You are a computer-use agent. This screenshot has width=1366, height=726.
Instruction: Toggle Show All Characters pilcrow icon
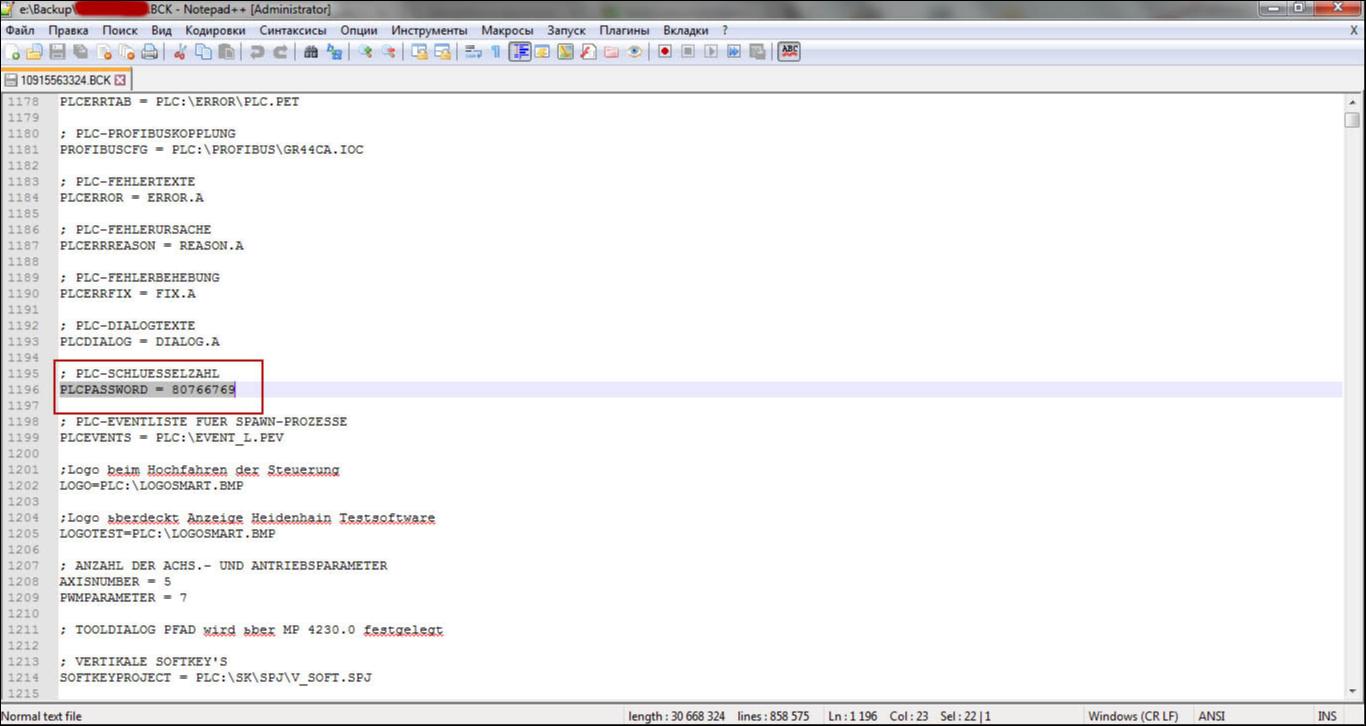[x=495, y=52]
